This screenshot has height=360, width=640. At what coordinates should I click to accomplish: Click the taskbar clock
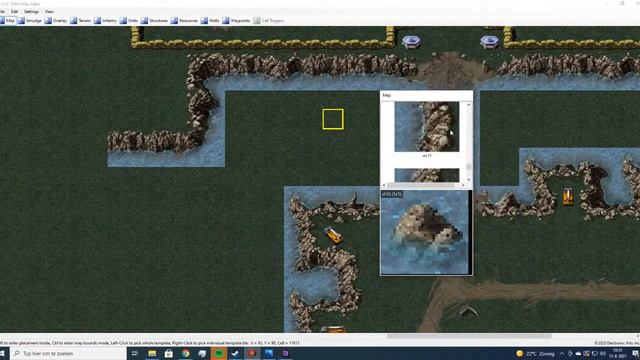point(618,353)
